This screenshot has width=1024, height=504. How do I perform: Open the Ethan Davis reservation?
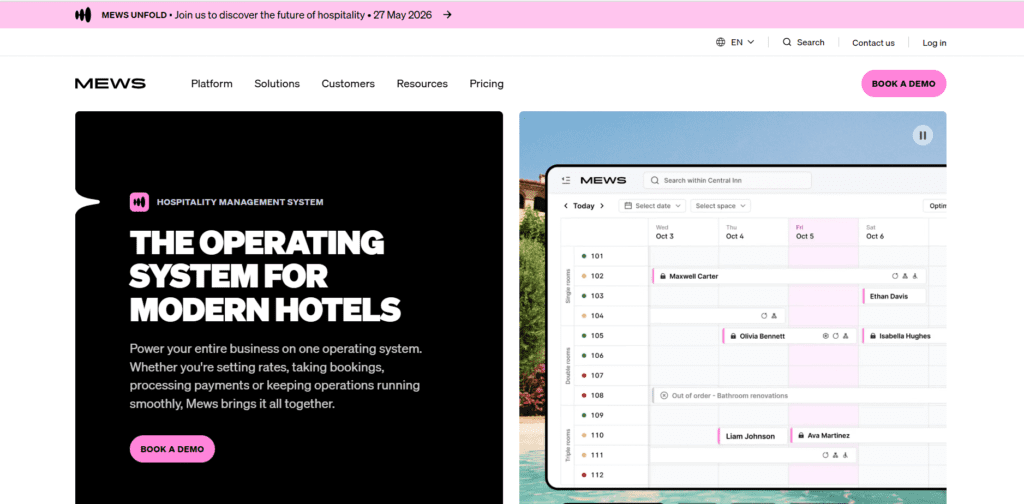point(894,296)
